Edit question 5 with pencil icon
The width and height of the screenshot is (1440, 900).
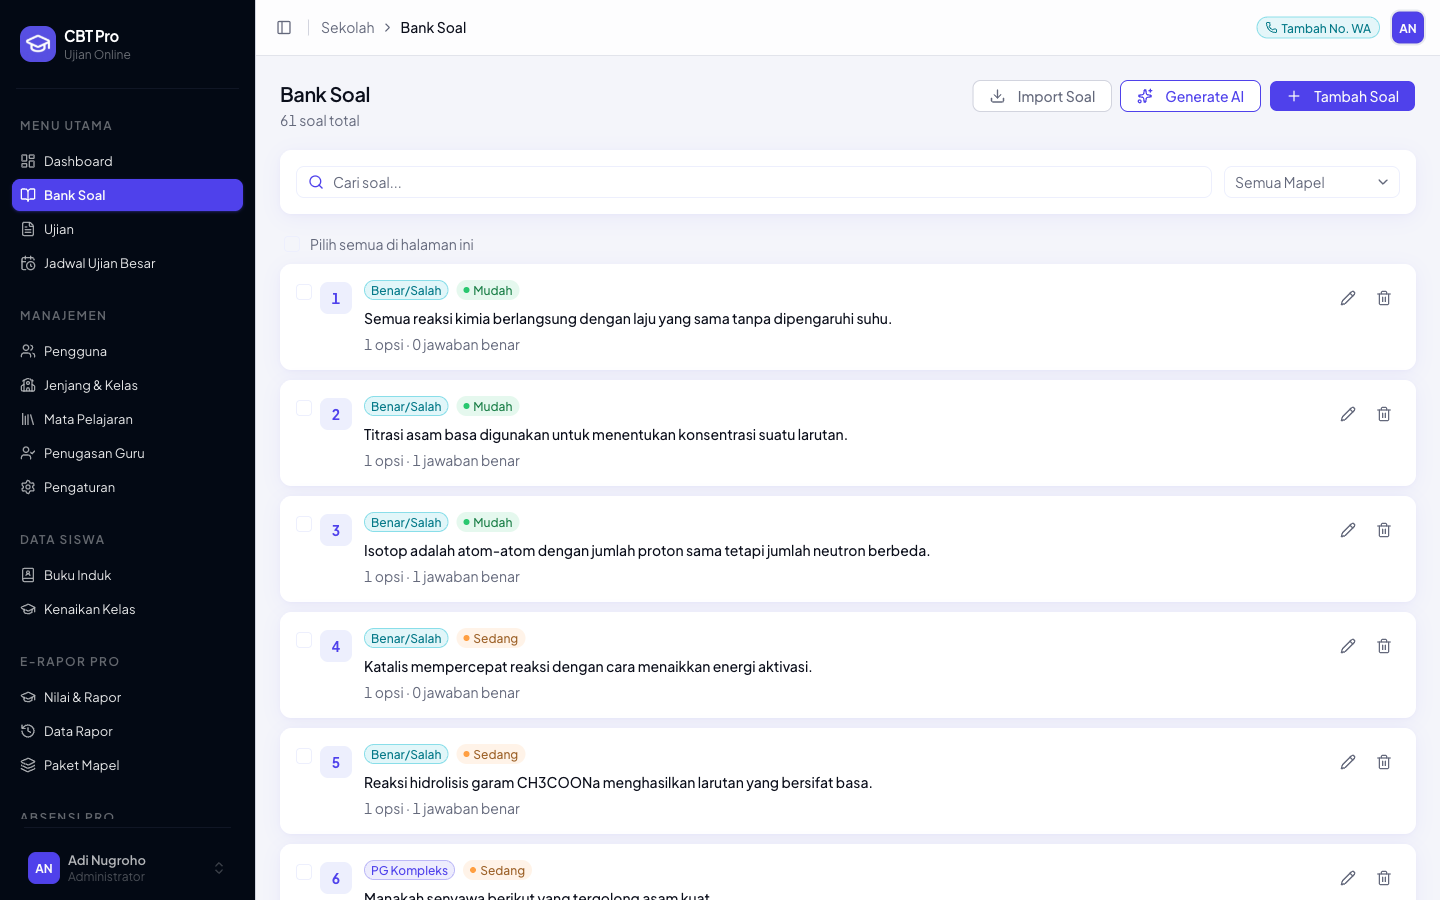(1348, 762)
